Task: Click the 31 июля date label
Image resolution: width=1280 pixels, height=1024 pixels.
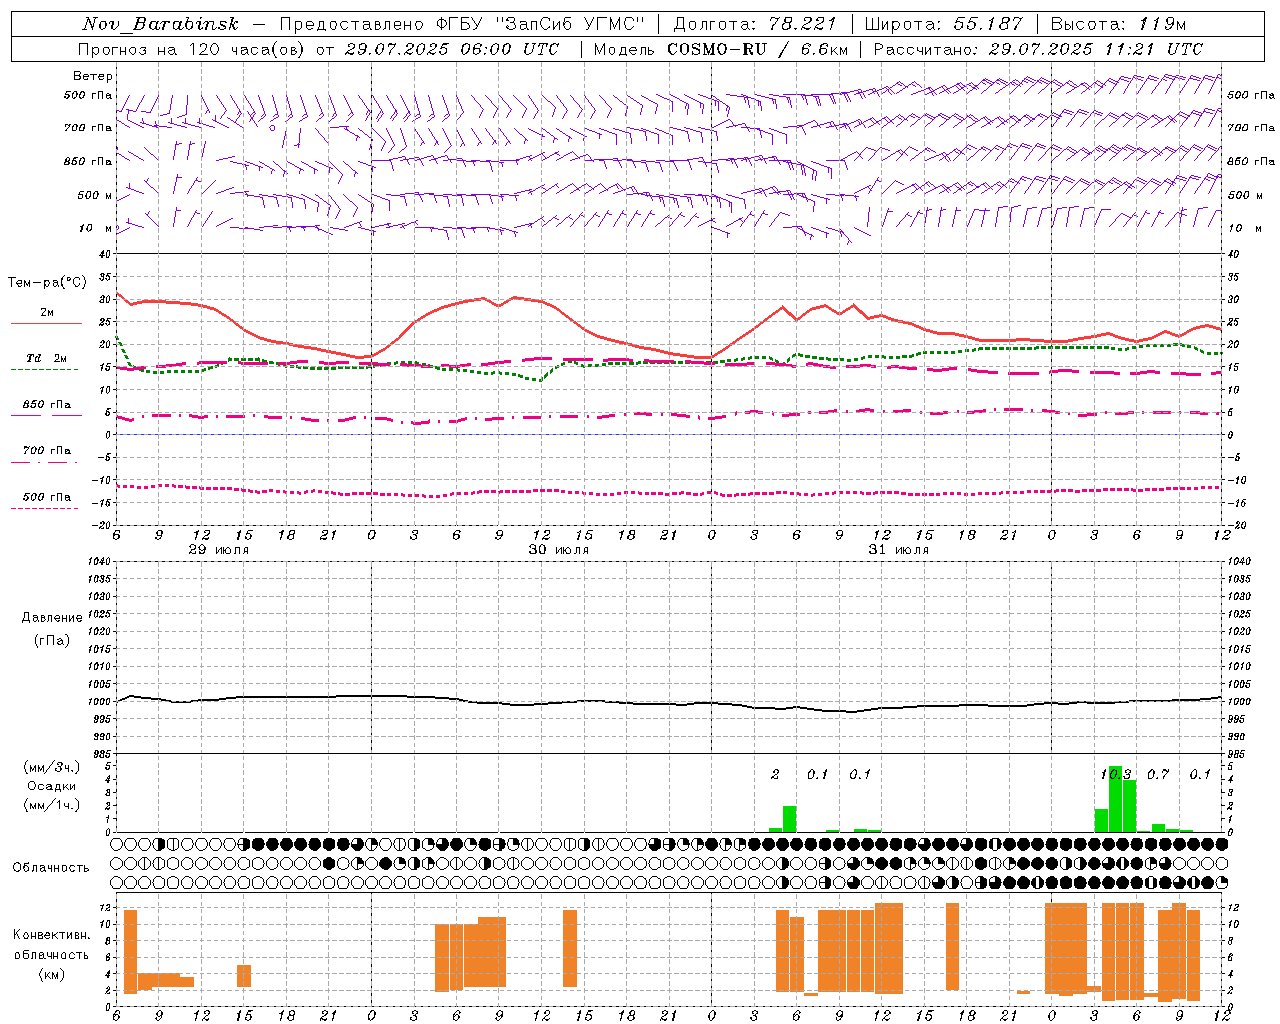Action: [899, 550]
